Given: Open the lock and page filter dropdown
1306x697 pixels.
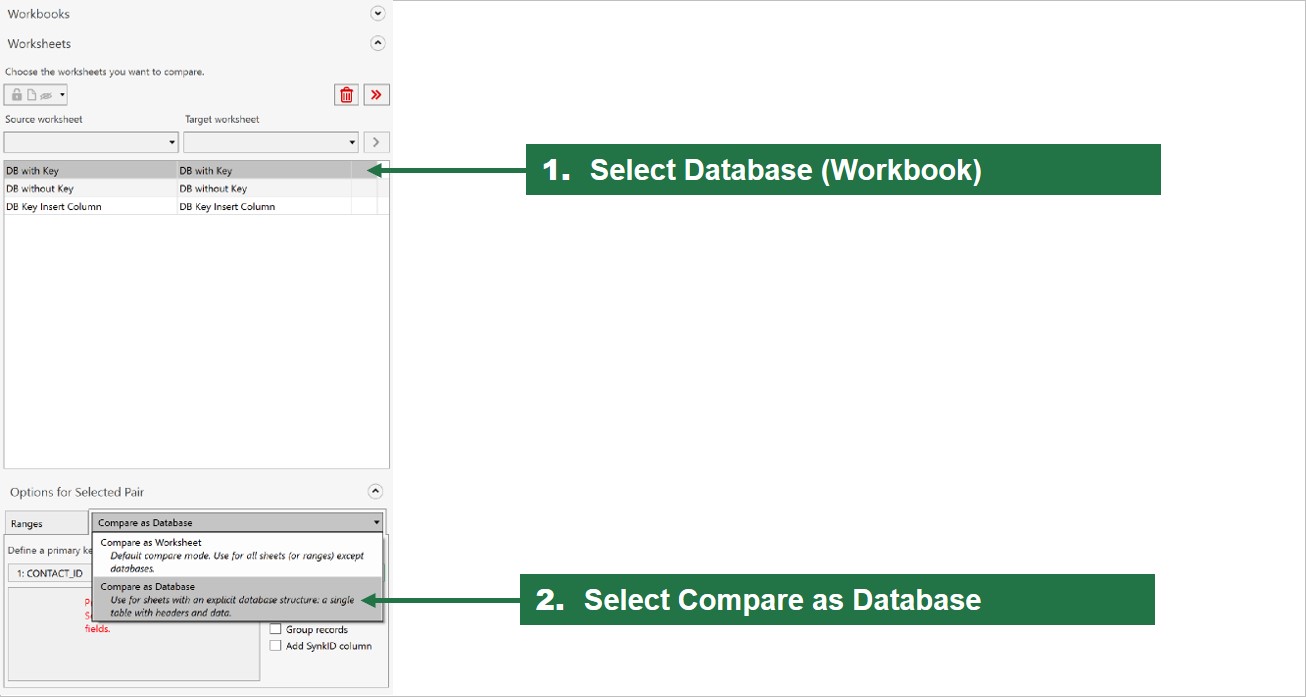Looking at the screenshot, I should tap(36, 95).
